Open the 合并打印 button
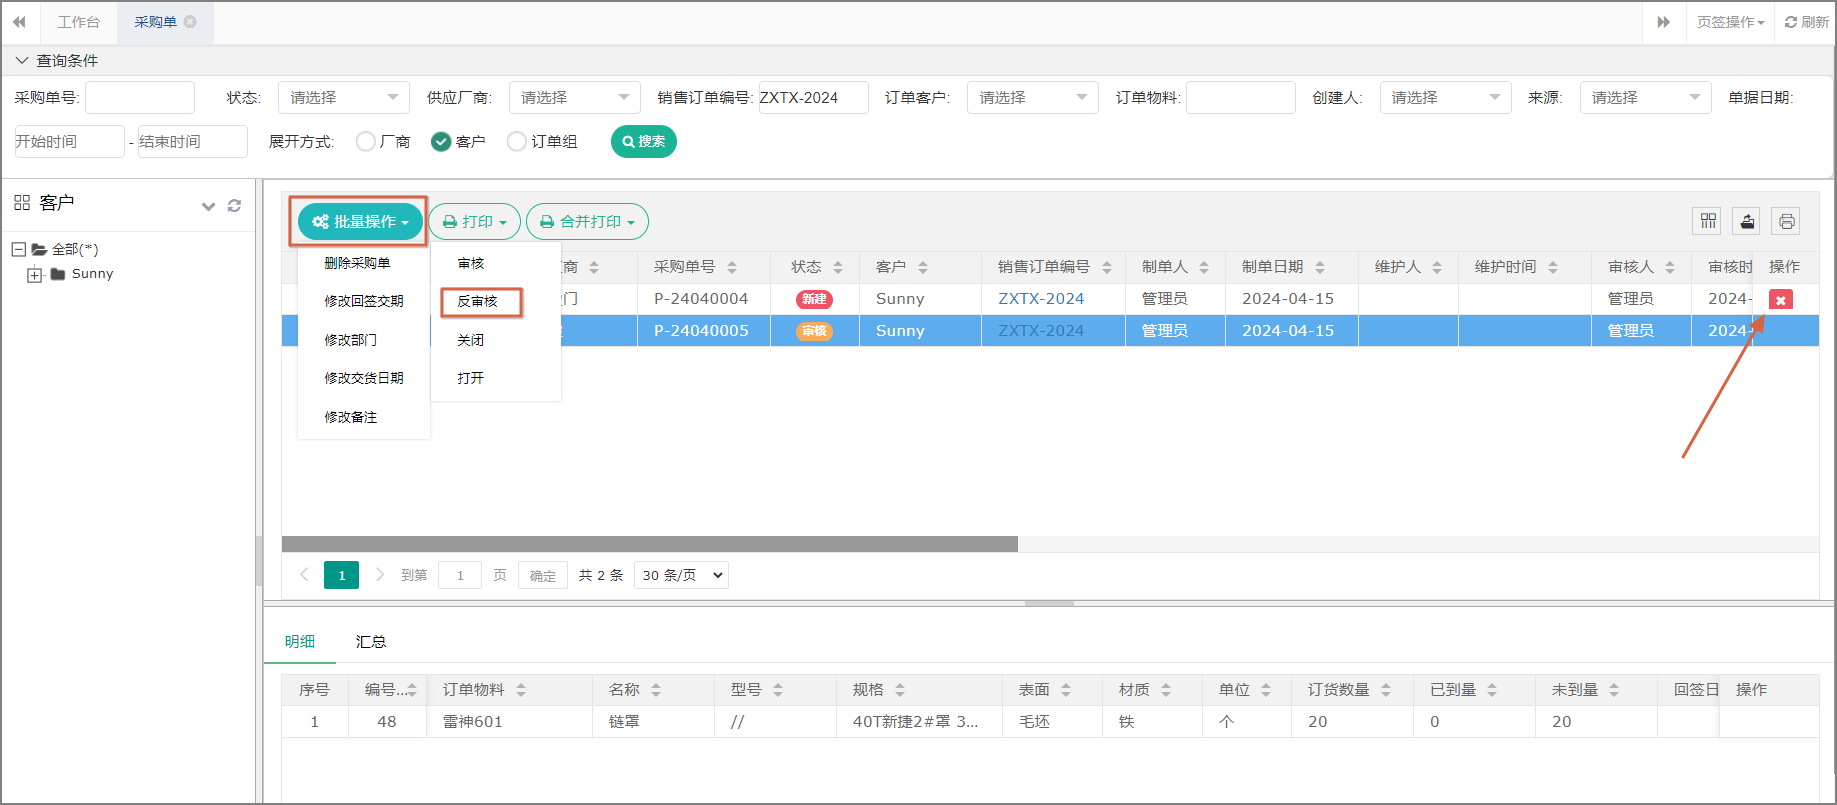This screenshot has width=1837, height=805. pos(587,221)
